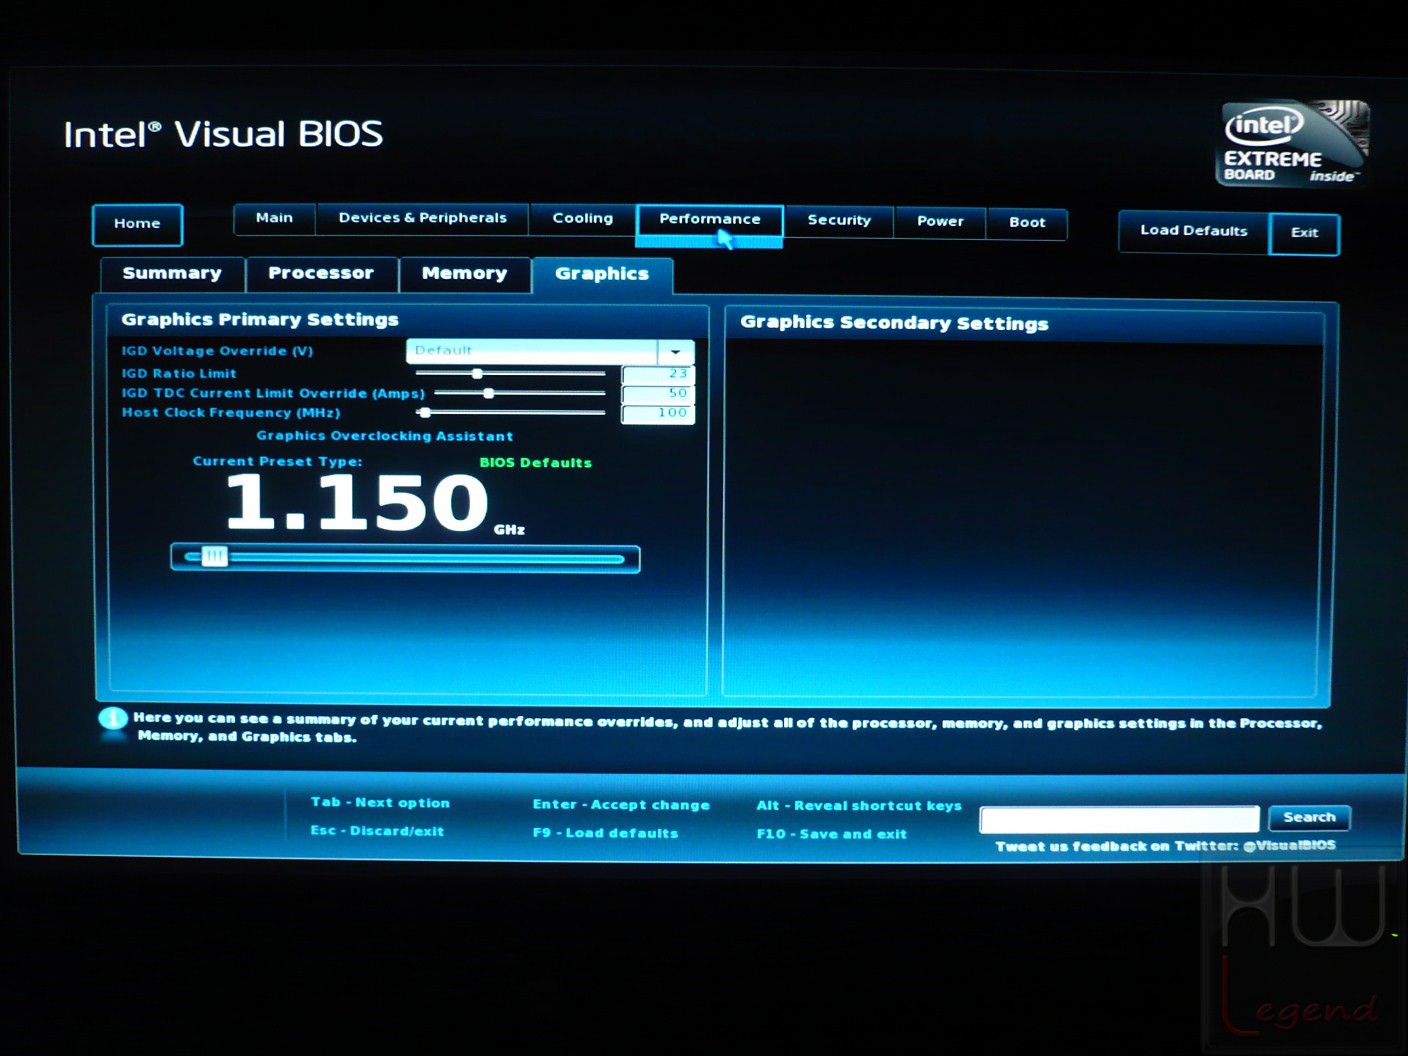Click the 'Esc - Discard/exit' hint
This screenshot has width=1408, height=1056.
click(x=377, y=831)
